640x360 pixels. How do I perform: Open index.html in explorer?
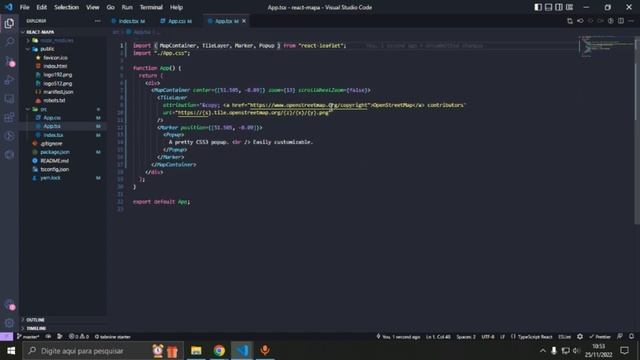pos(56,66)
